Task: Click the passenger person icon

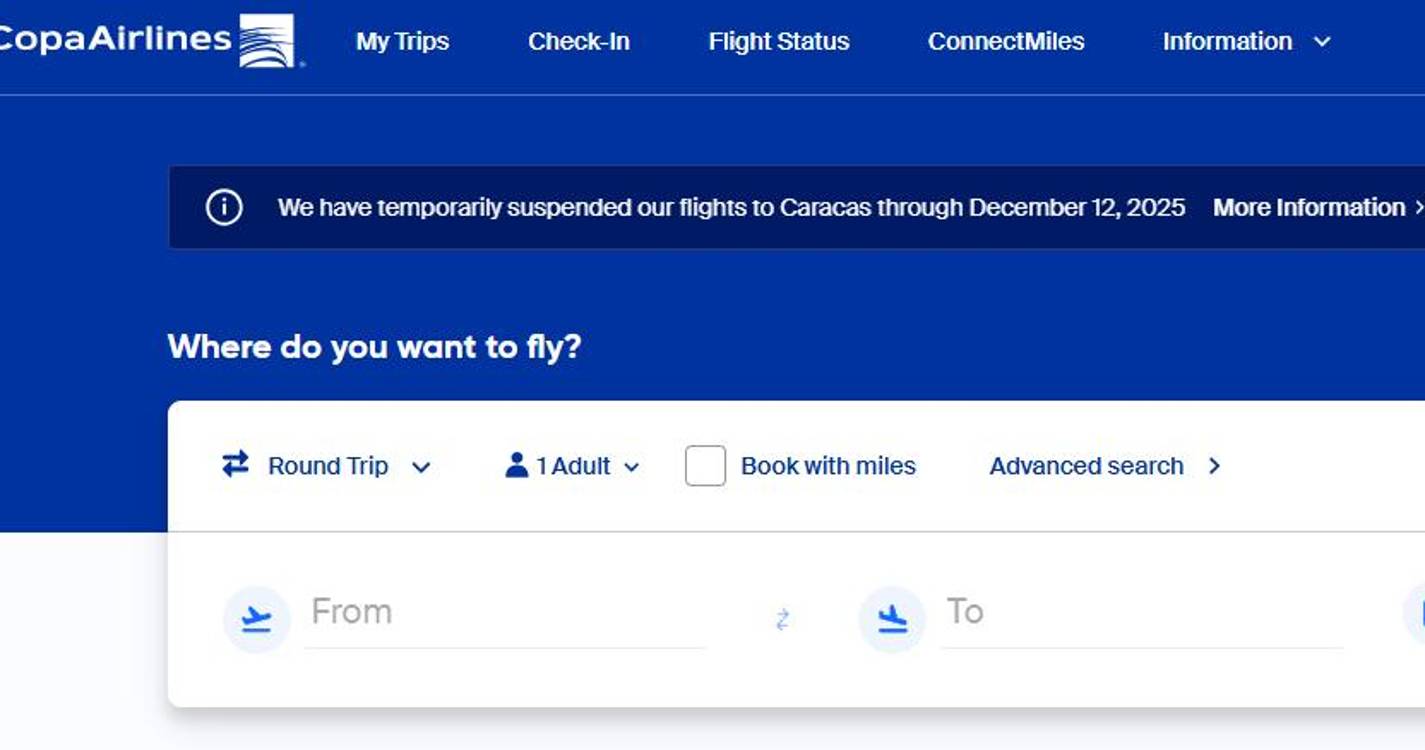Action: (516, 465)
